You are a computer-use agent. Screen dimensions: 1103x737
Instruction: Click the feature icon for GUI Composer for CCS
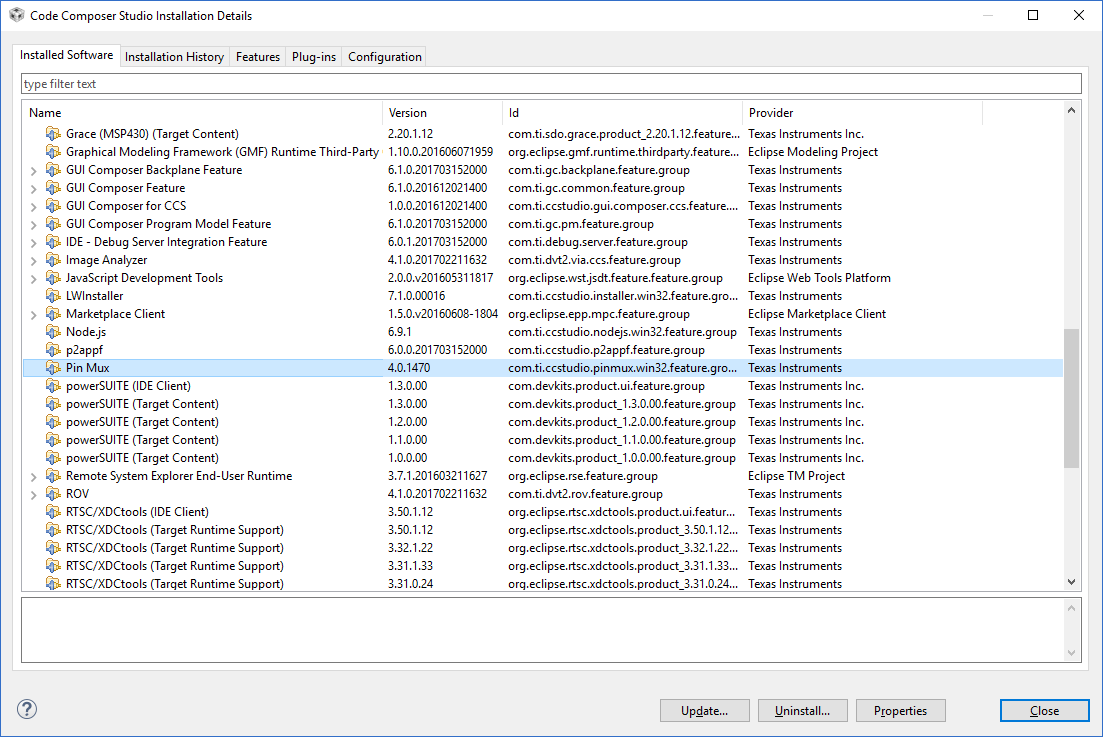click(53, 205)
